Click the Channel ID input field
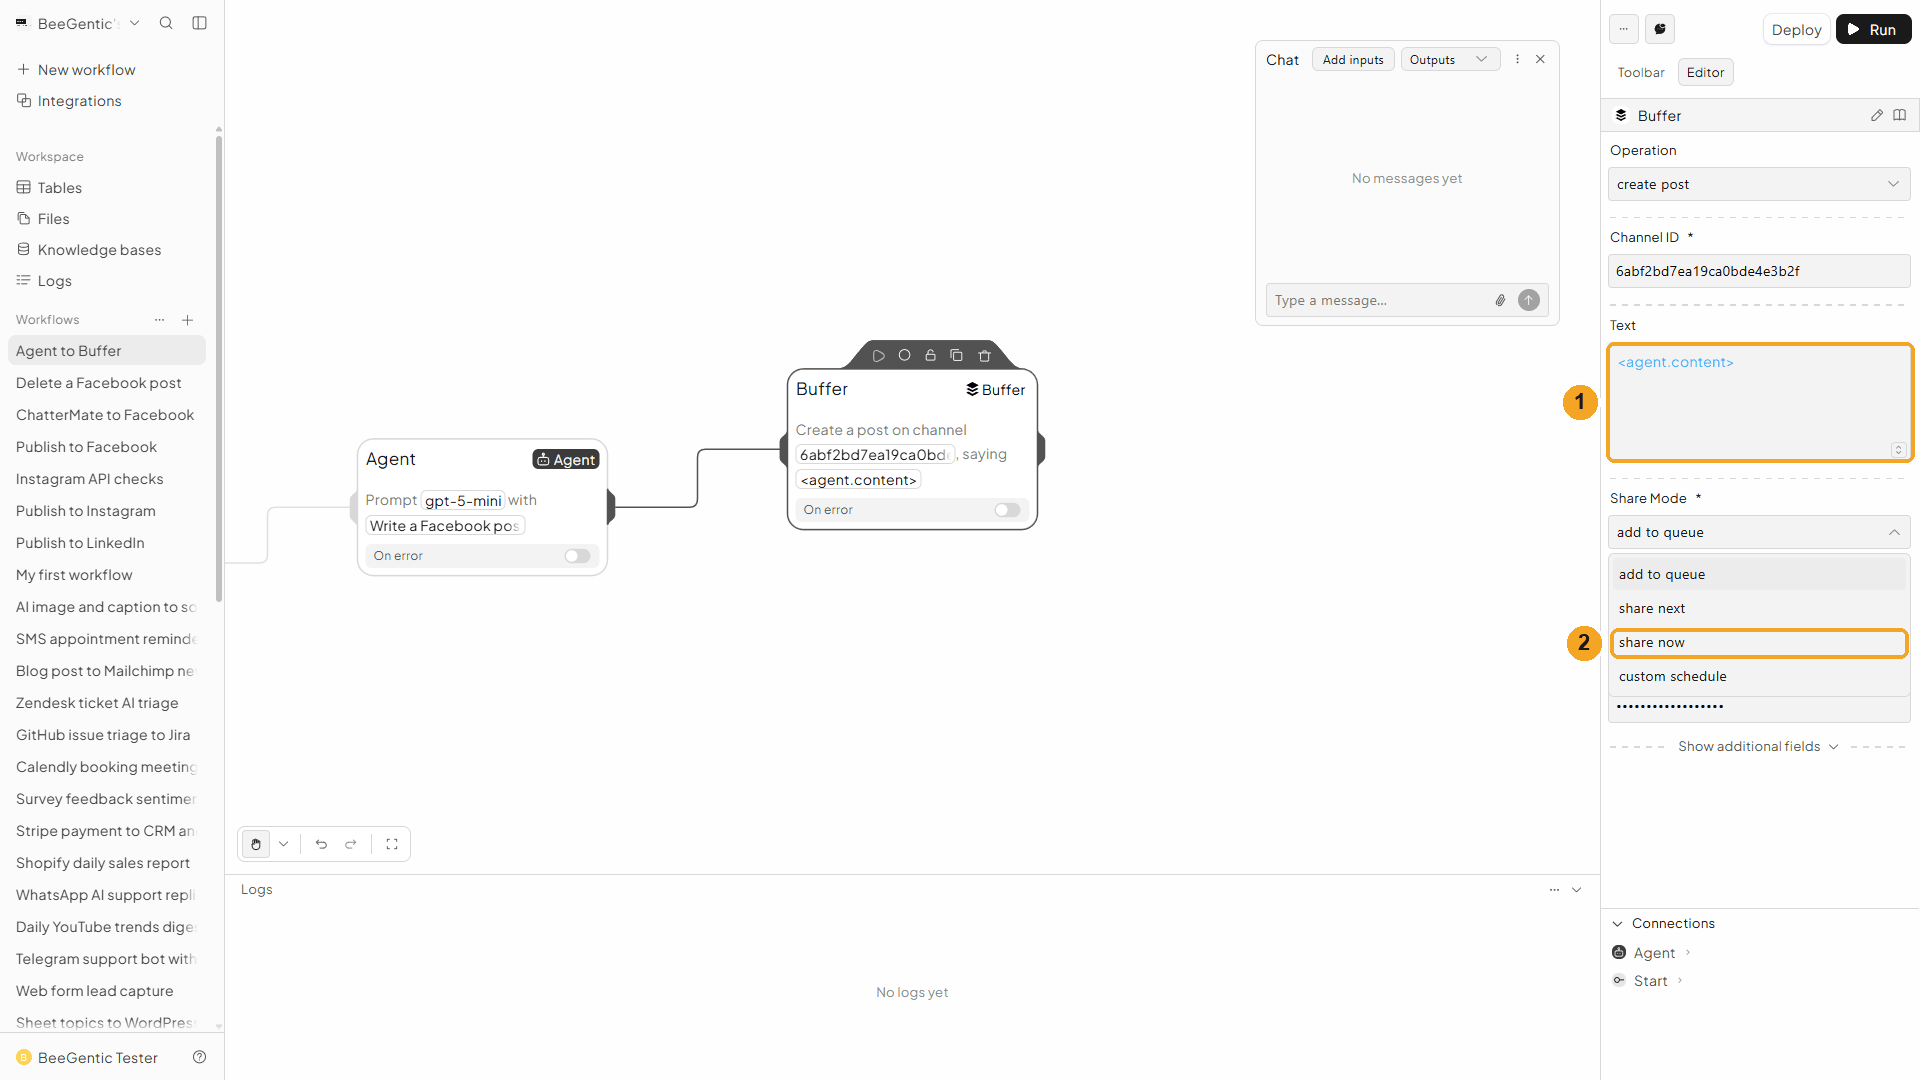This screenshot has width=1920, height=1080. pyautogui.click(x=1759, y=271)
